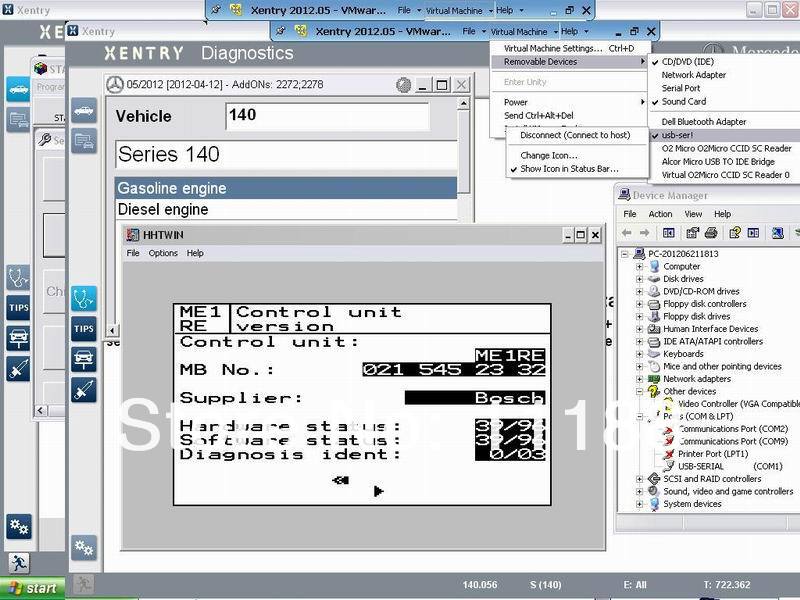The image size is (800, 600).
Task: Choose Disconnect (Connect to host)
Action: point(575,135)
